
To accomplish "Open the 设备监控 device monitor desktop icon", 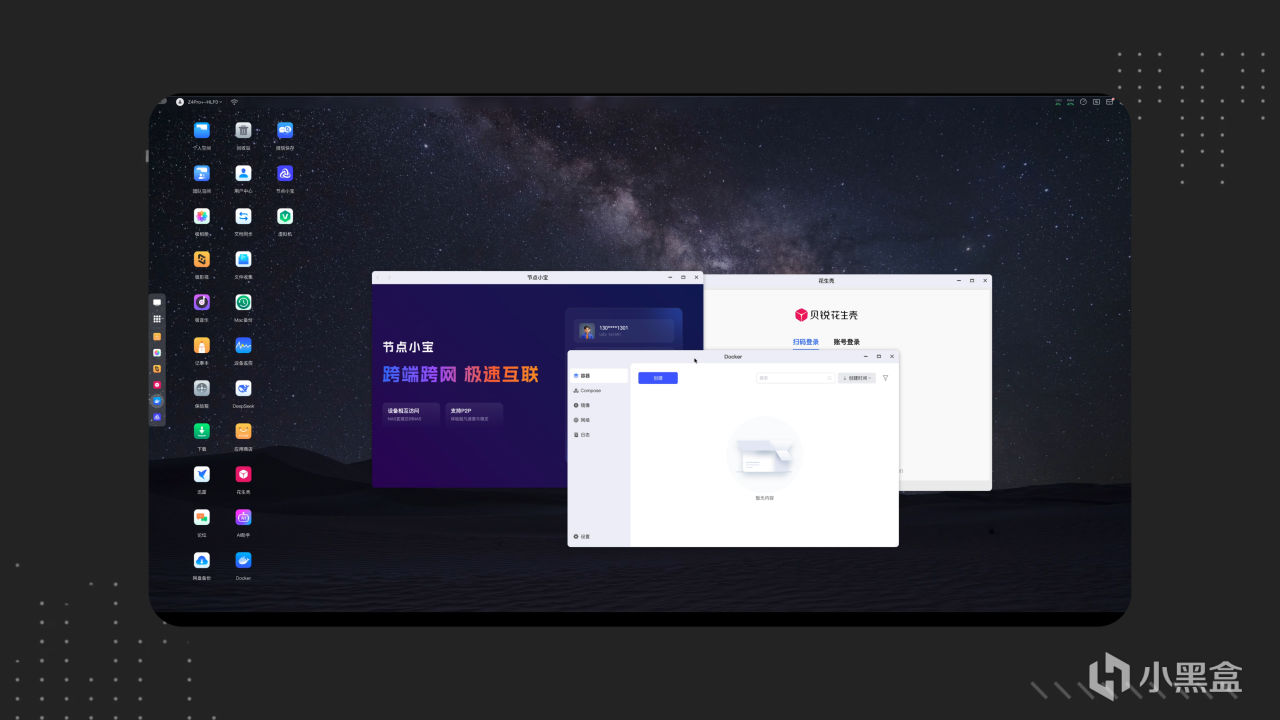I will click(x=243, y=345).
